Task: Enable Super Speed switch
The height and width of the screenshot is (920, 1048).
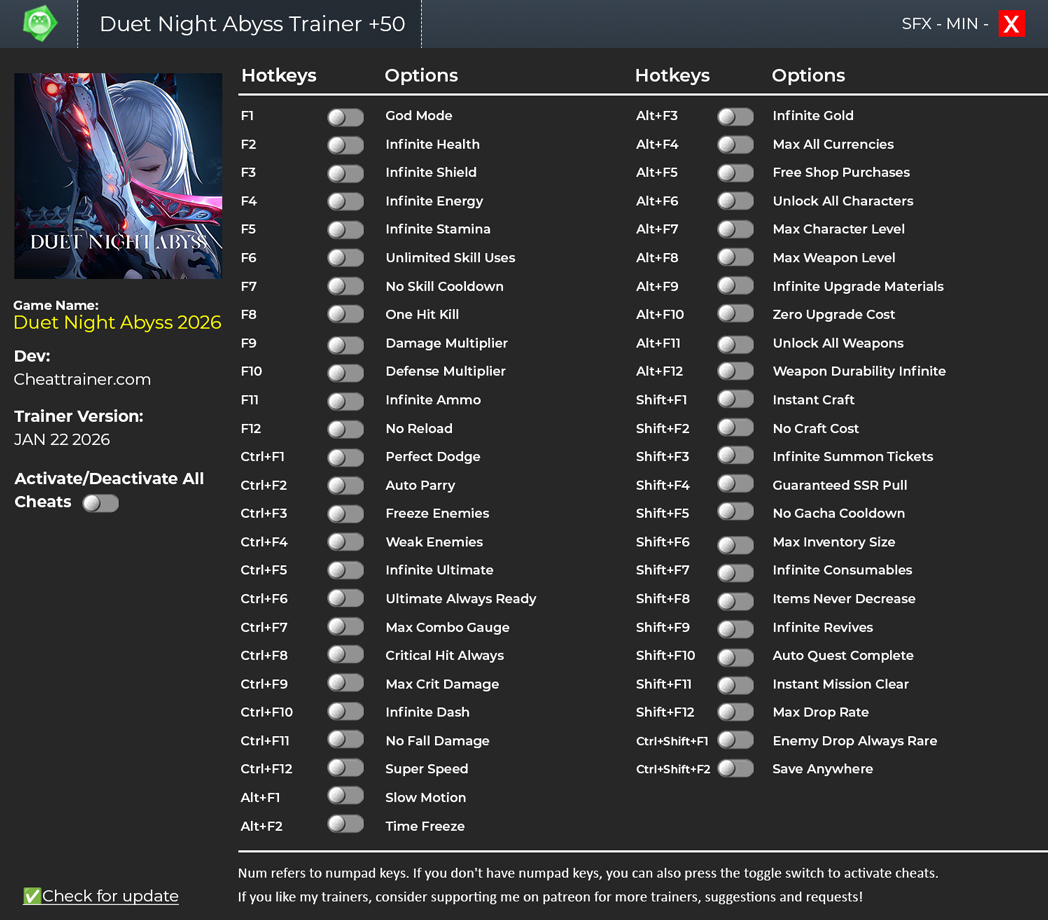Action: 345,769
